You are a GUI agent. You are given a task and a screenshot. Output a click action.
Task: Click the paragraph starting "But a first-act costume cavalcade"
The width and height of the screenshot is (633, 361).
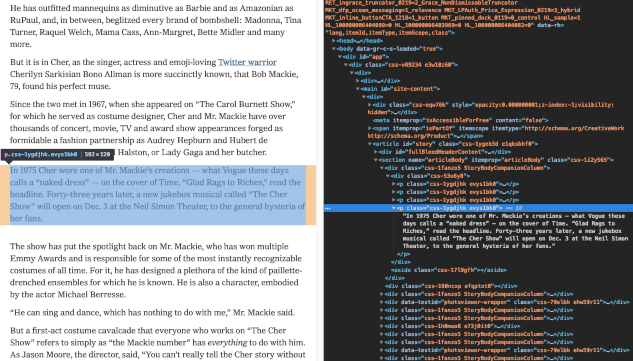coord(157,342)
